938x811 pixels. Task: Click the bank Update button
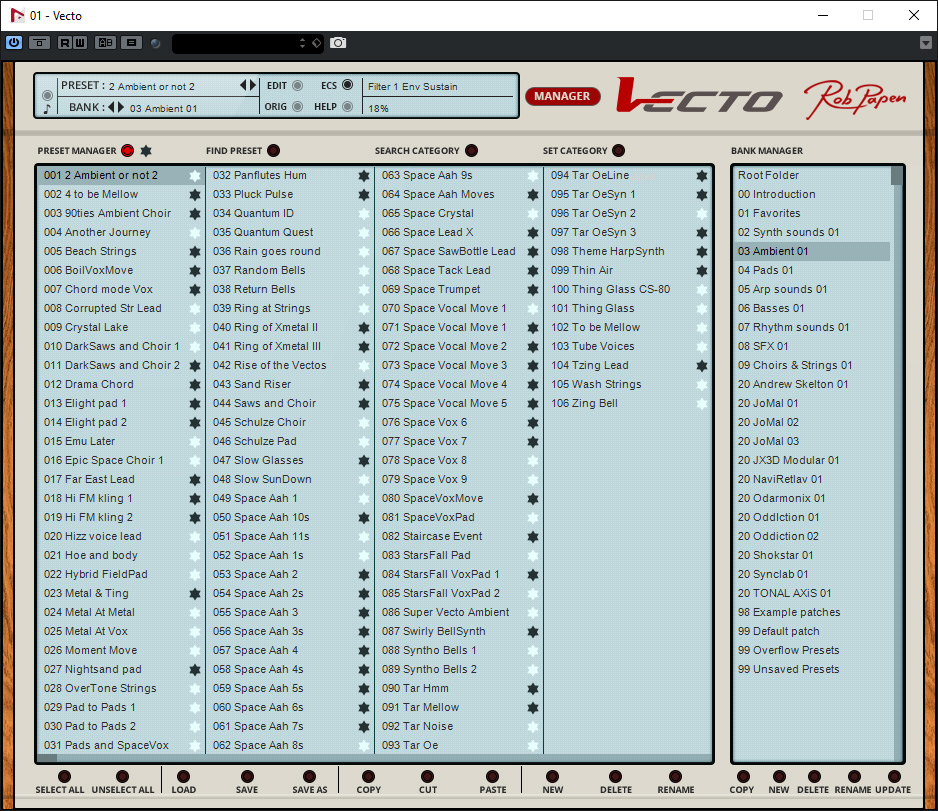tap(893, 777)
